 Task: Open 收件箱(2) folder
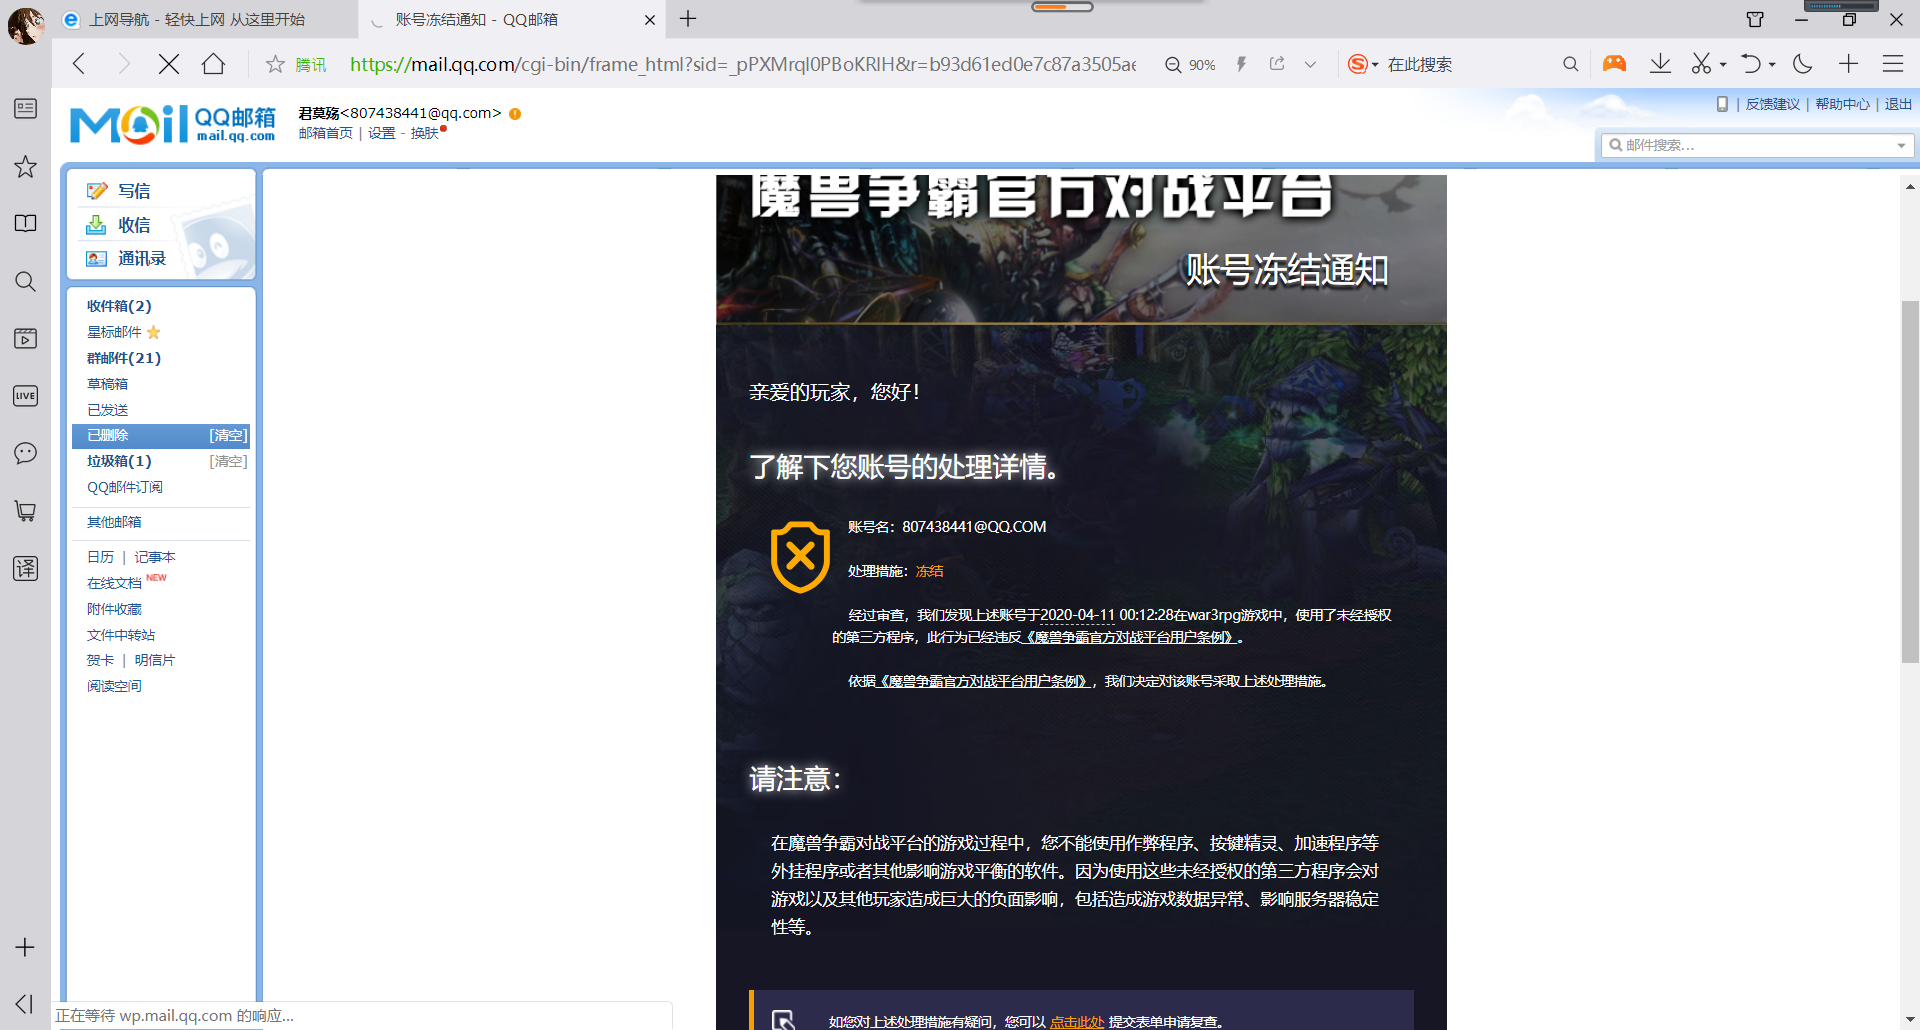[119, 306]
